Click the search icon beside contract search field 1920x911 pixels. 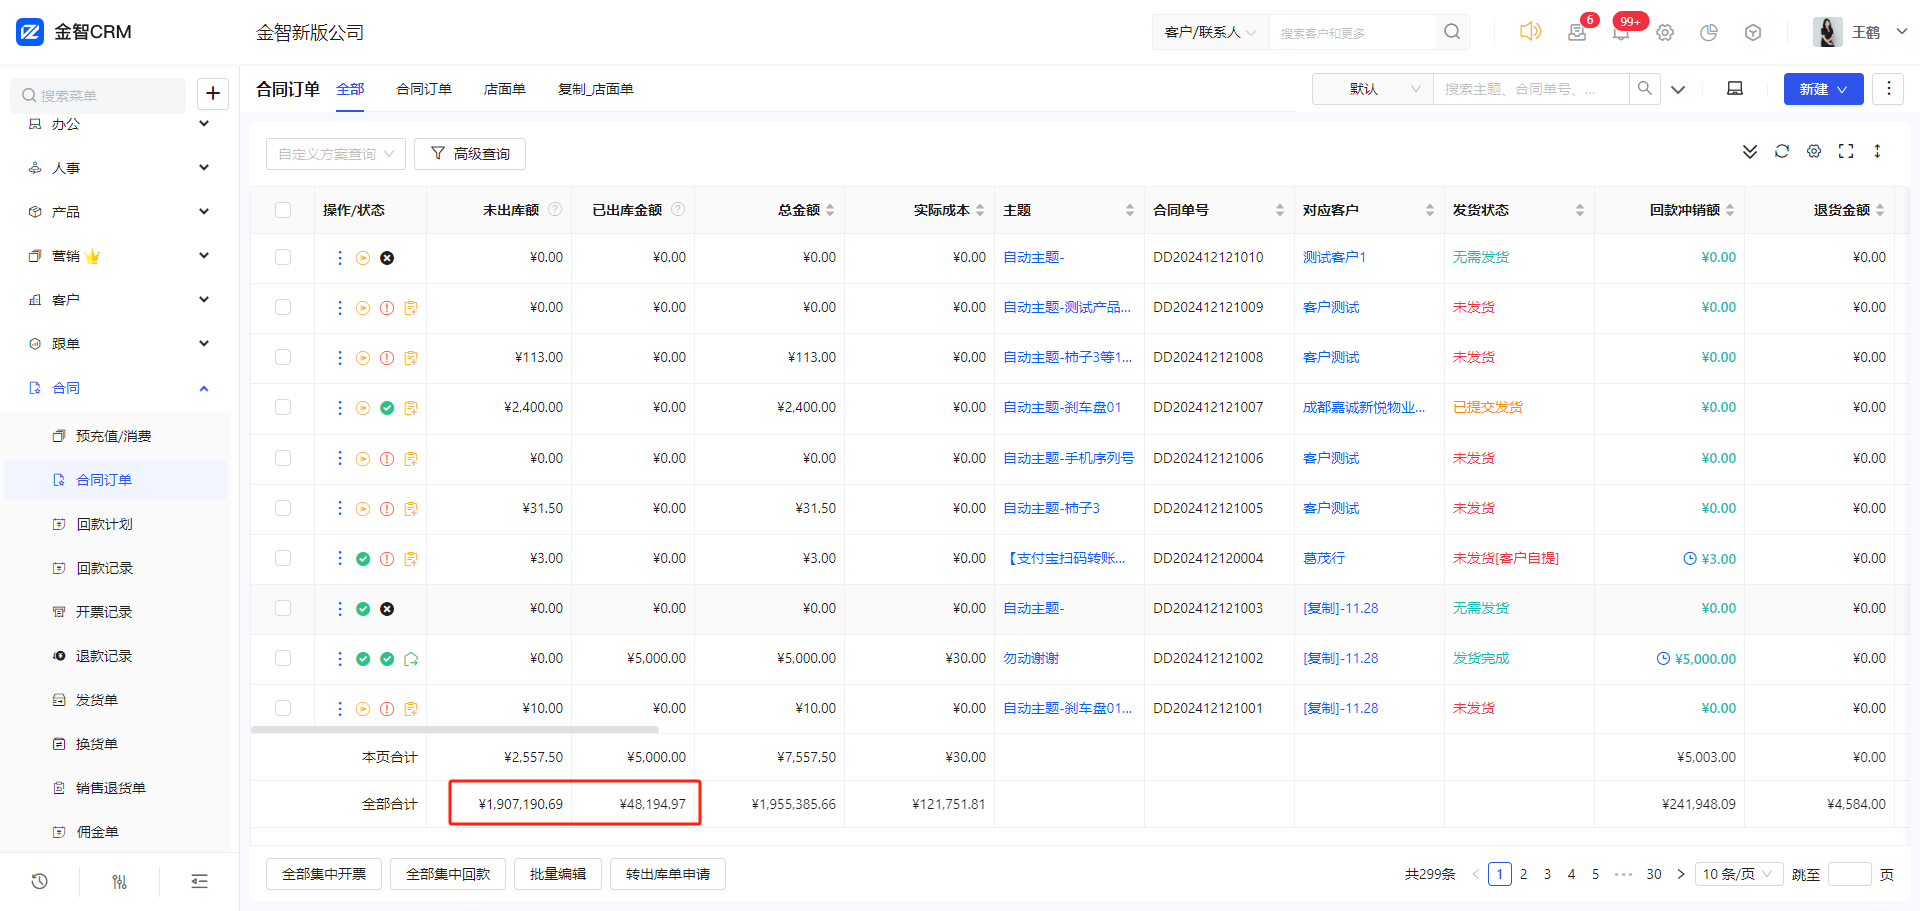click(x=1645, y=89)
